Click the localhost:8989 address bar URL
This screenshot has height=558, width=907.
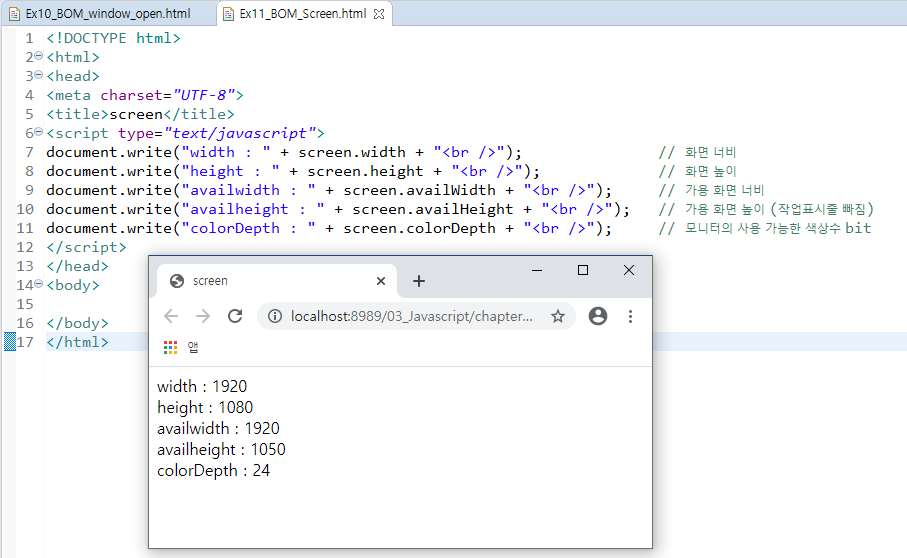[x=411, y=316]
